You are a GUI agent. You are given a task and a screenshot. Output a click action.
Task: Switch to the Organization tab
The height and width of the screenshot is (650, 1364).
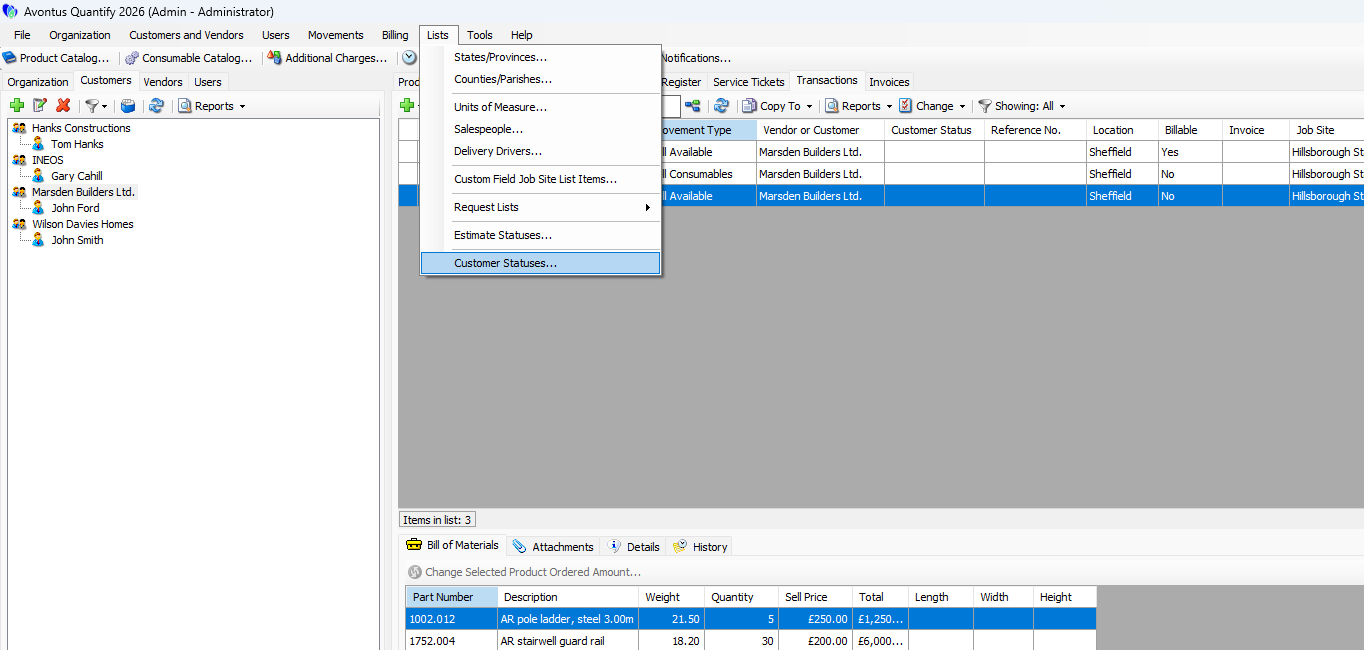[x=38, y=82]
